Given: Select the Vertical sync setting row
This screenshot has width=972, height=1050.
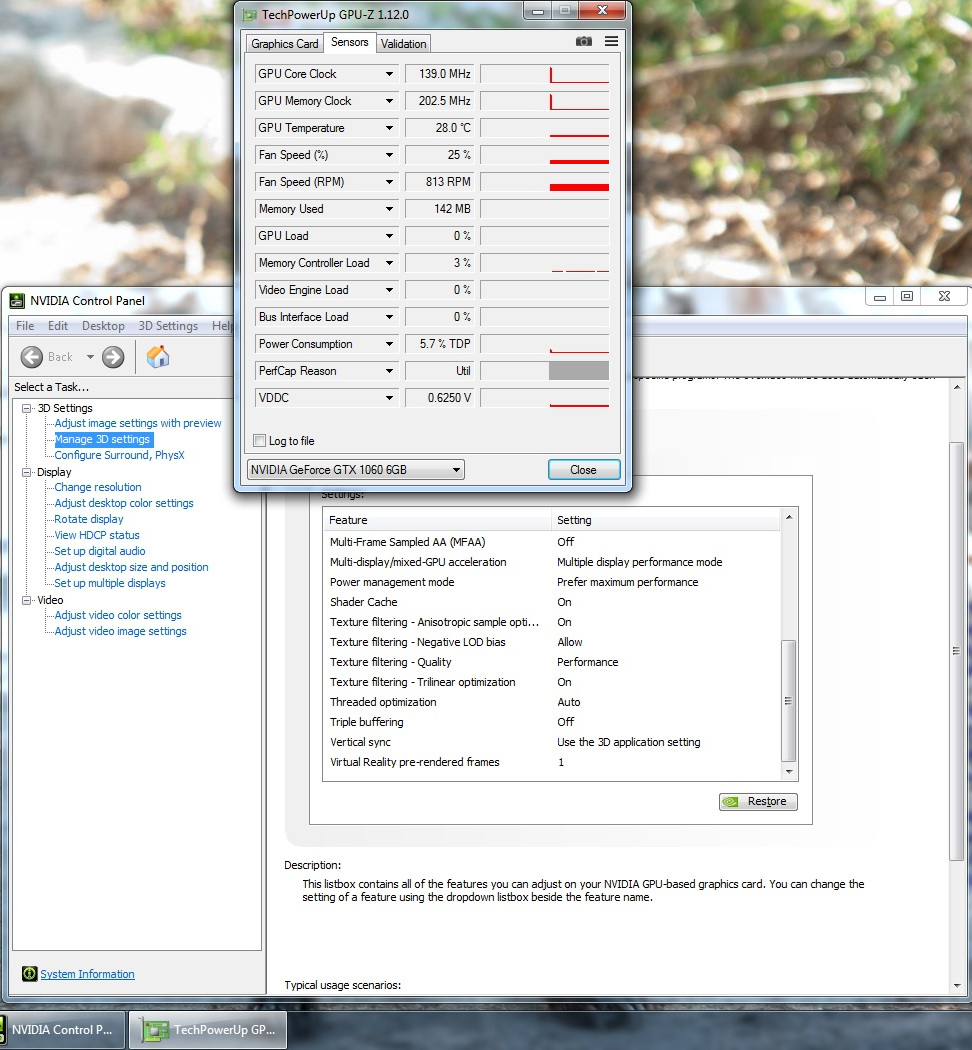Looking at the screenshot, I should click(552, 742).
